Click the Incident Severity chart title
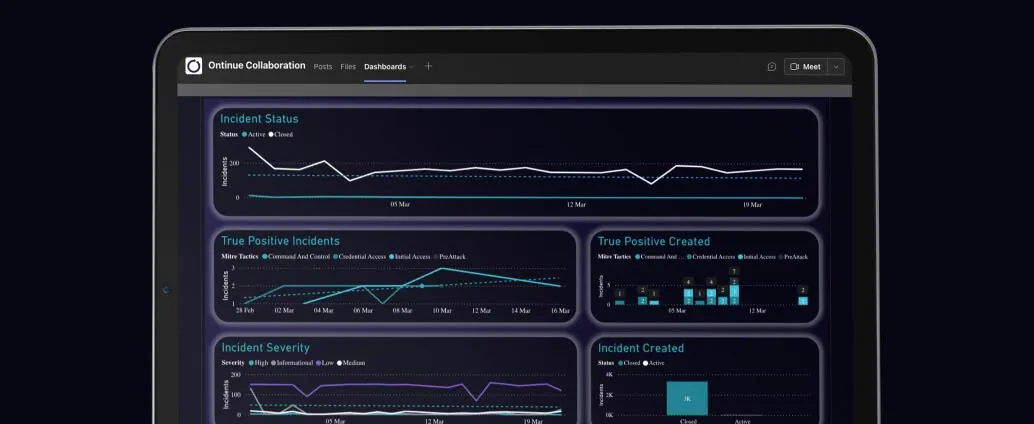This screenshot has height=424, width=1034. click(x=265, y=348)
